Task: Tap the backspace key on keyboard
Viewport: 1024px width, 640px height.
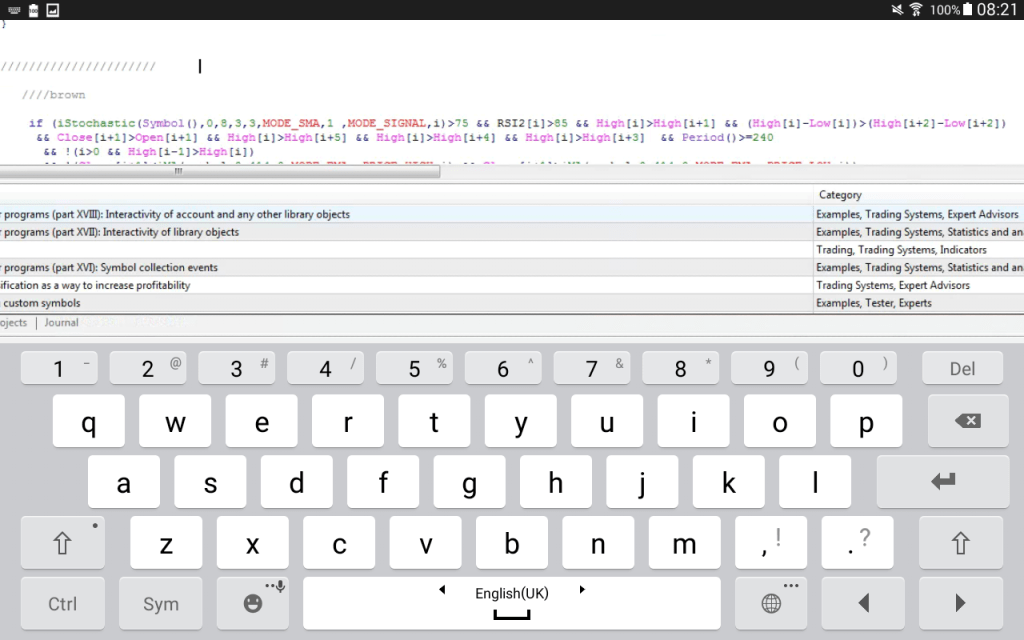Action: [966, 421]
